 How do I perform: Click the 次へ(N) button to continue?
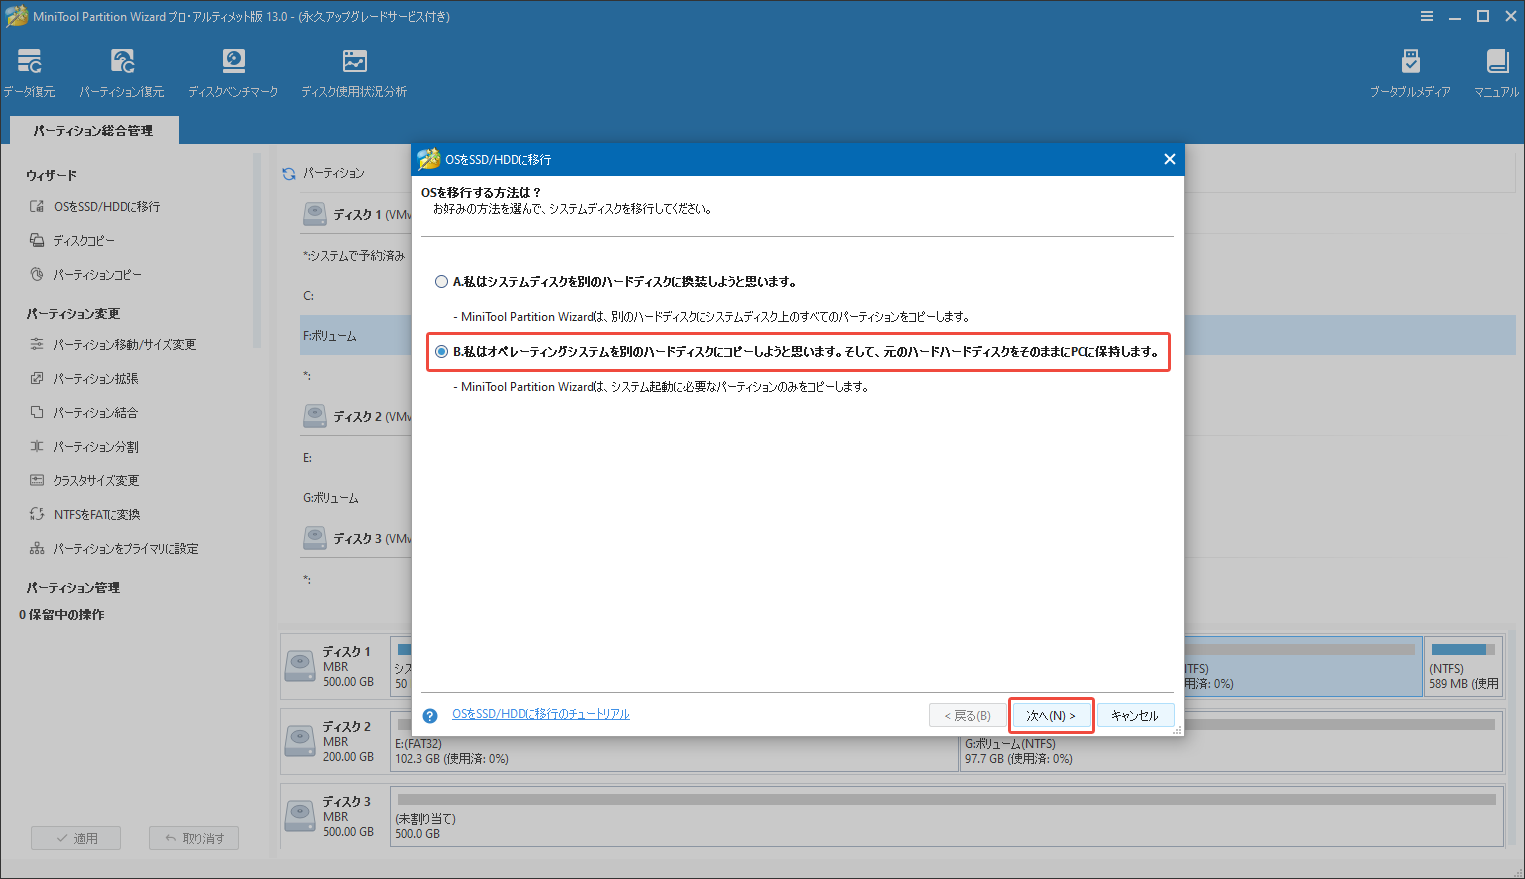click(x=1051, y=714)
